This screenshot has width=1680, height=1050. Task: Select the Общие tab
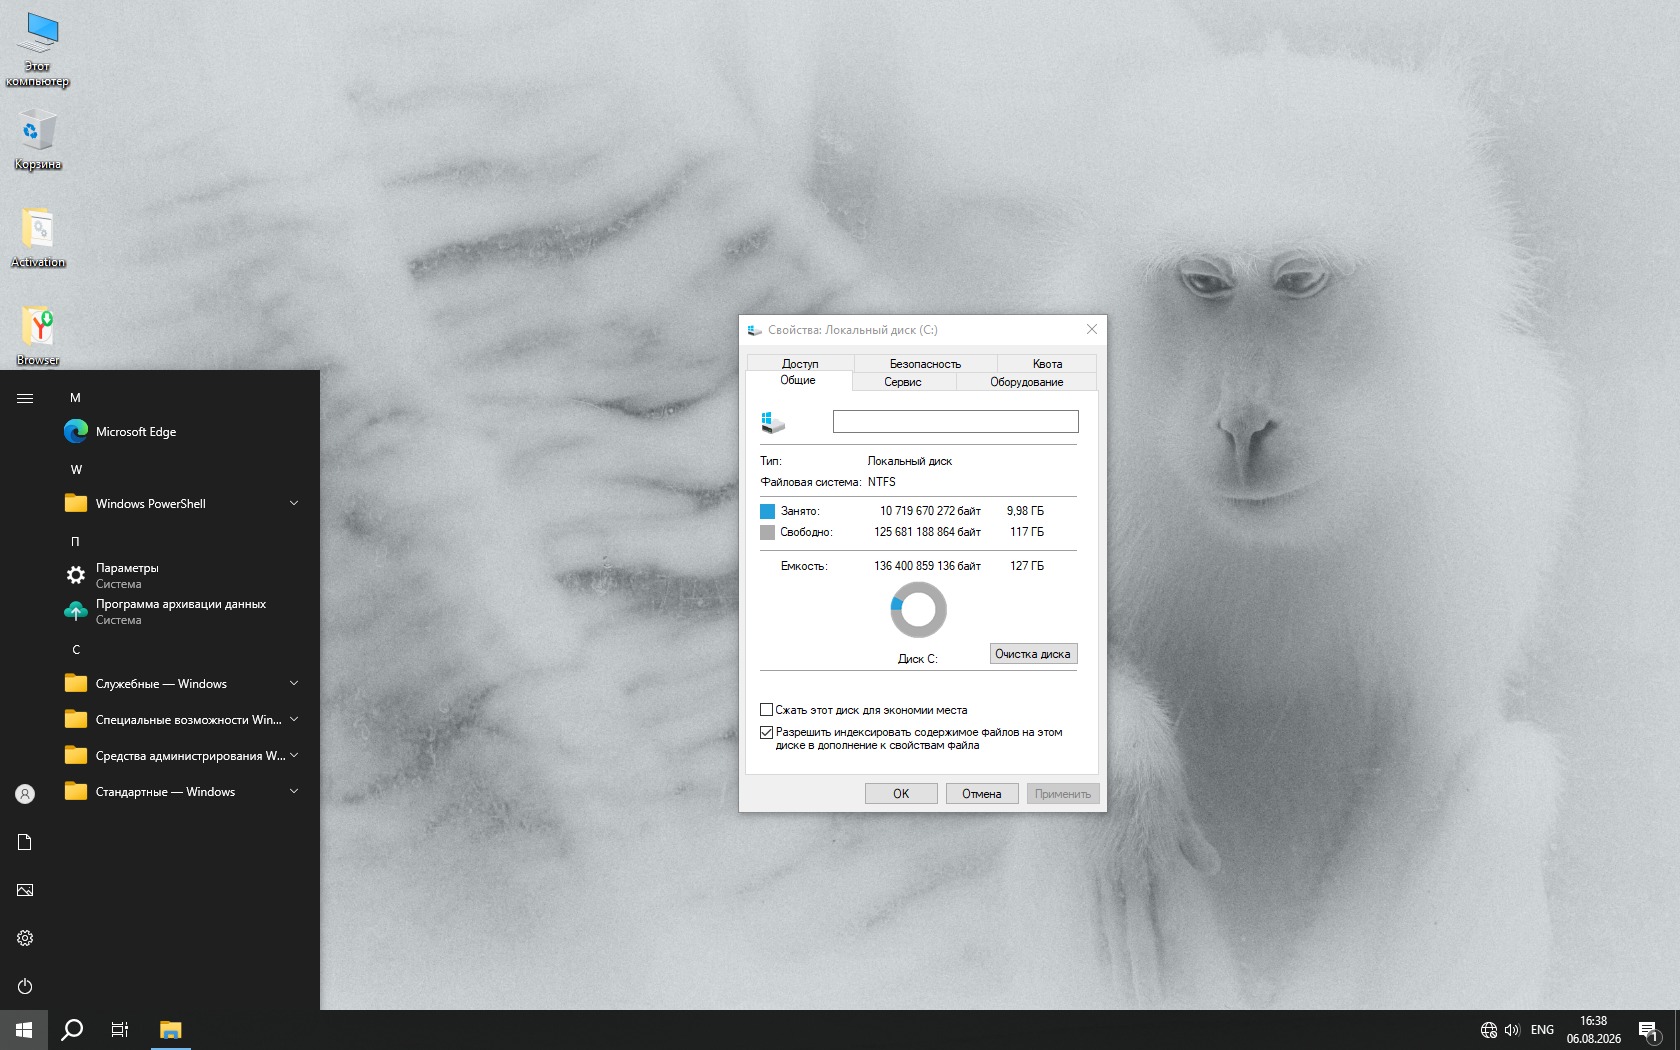(x=798, y=380)
